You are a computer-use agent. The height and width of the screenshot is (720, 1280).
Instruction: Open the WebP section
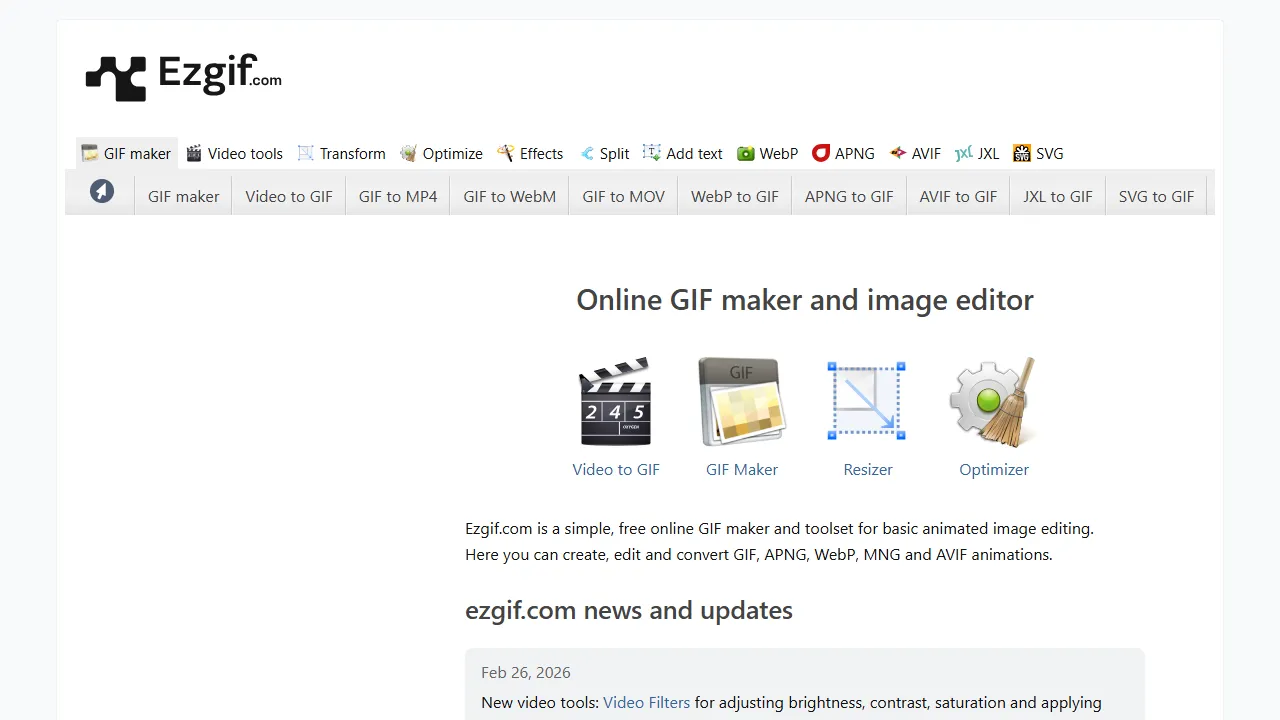pyautogui.click(x=767, y=153)
